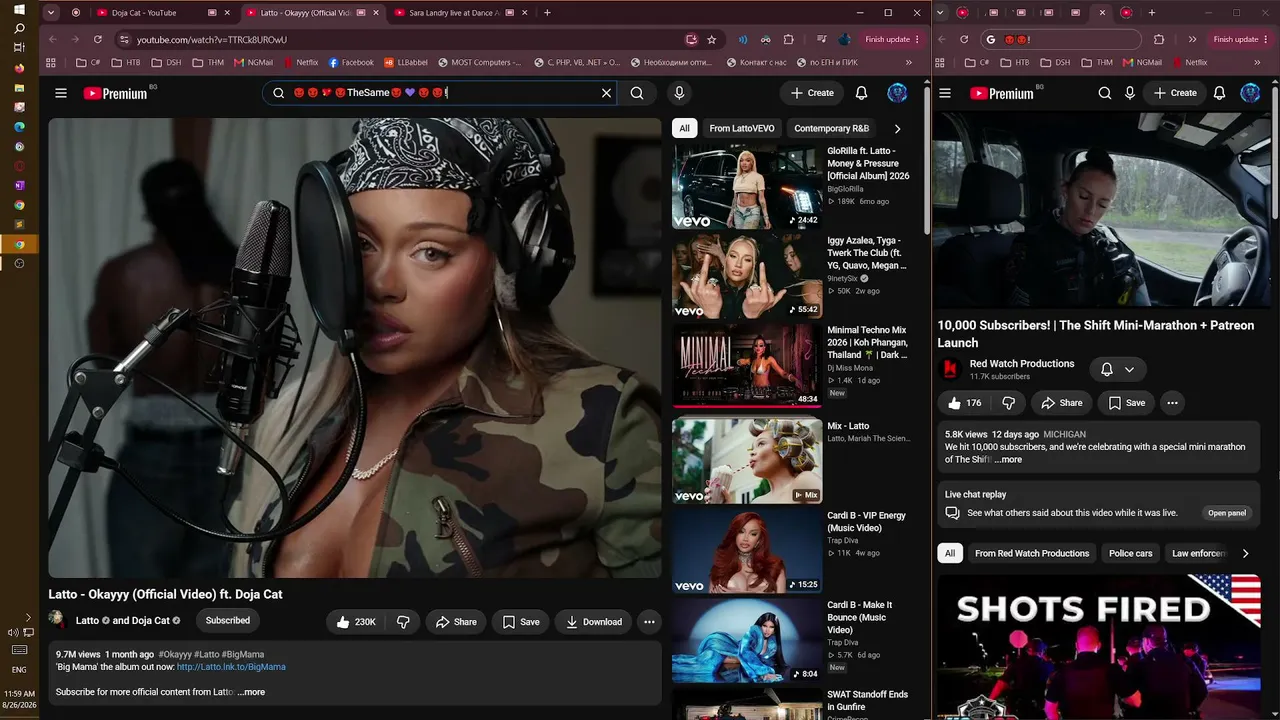1280x720 pixels.
Task: Open the Chrome apps grid in bookmarks bar
Action: [x=51, y=62]
